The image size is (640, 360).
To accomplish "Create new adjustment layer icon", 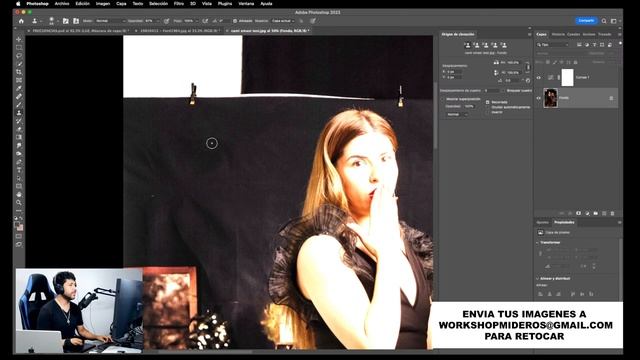I will coord(587,213).
